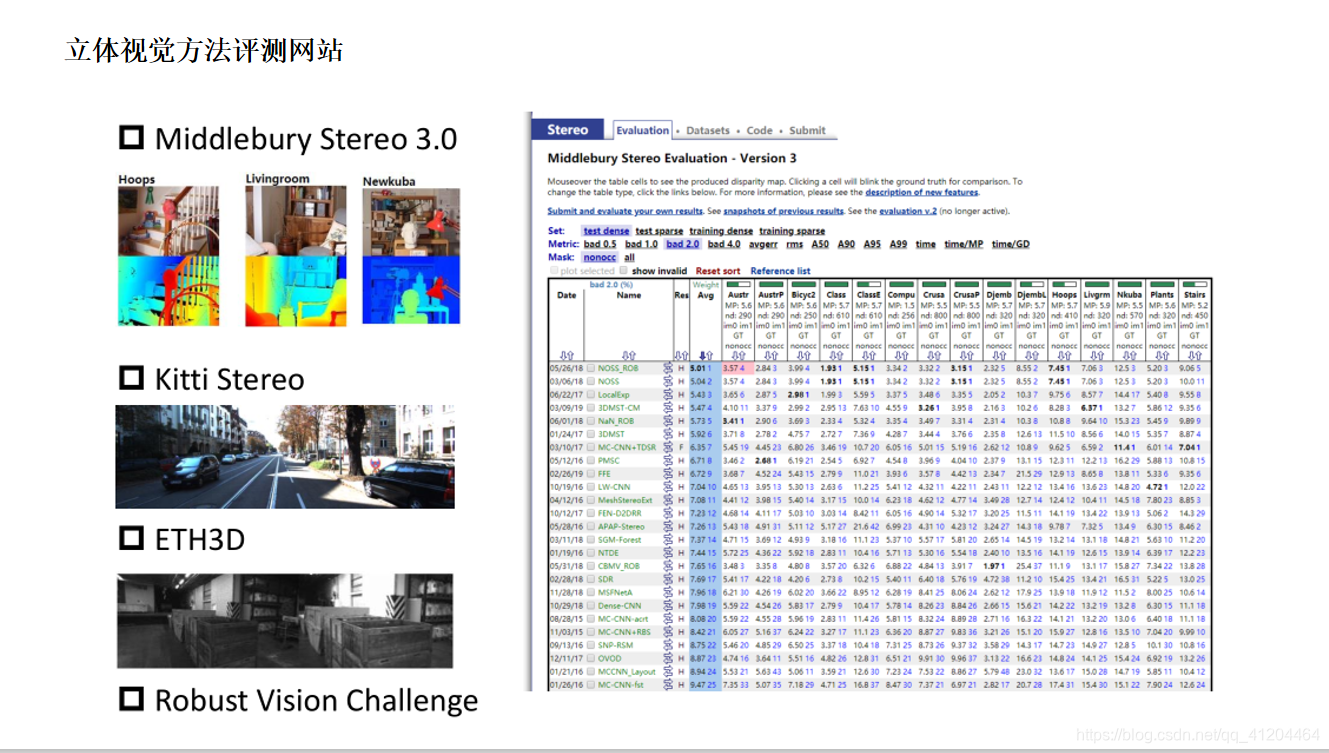The width and height of the screenshot is (1329, 753).
Task: Sort table by Compu column arrows
Action: pyautogui.click(x=901, y=355)
